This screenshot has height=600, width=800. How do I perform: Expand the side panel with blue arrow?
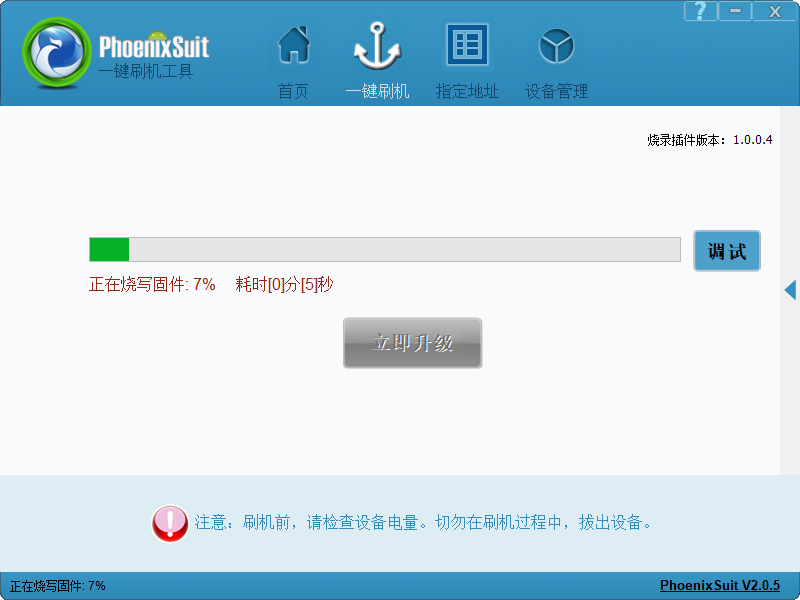pyautogui.click(x=790, y=290)
